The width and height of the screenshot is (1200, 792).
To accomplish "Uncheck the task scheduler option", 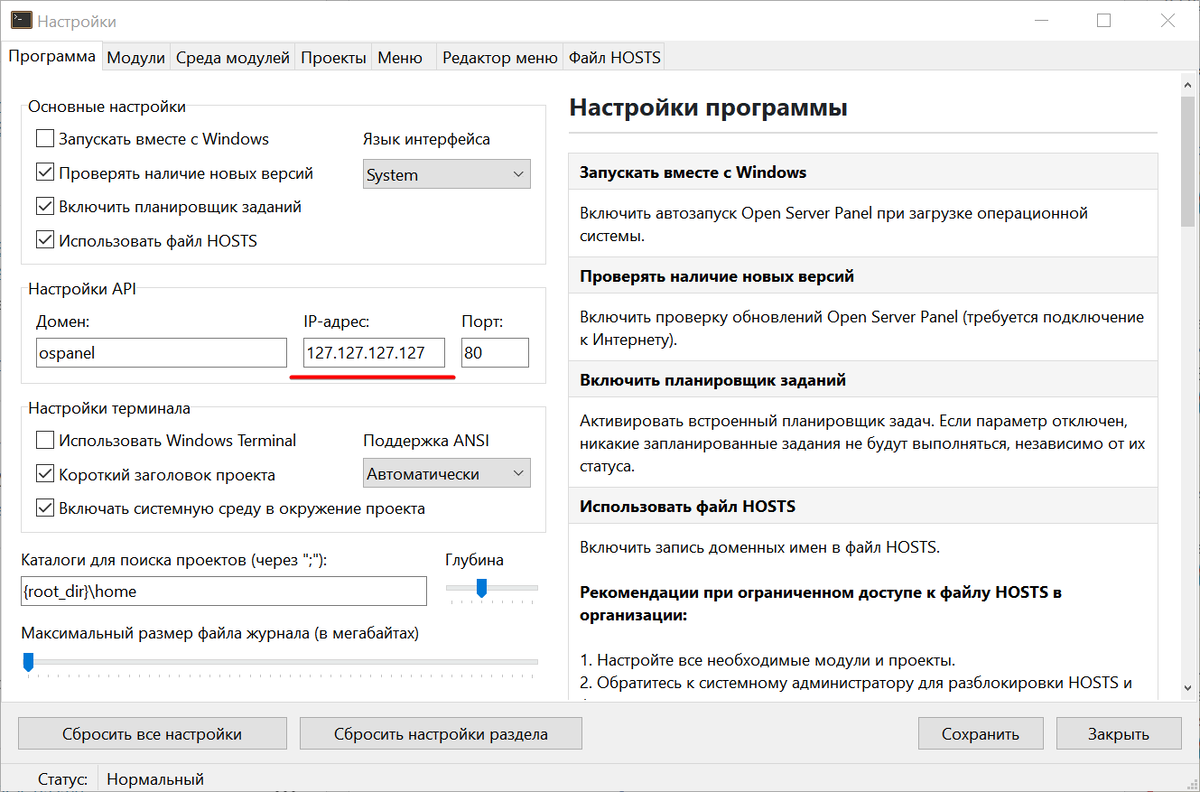I will click(45, 206).
